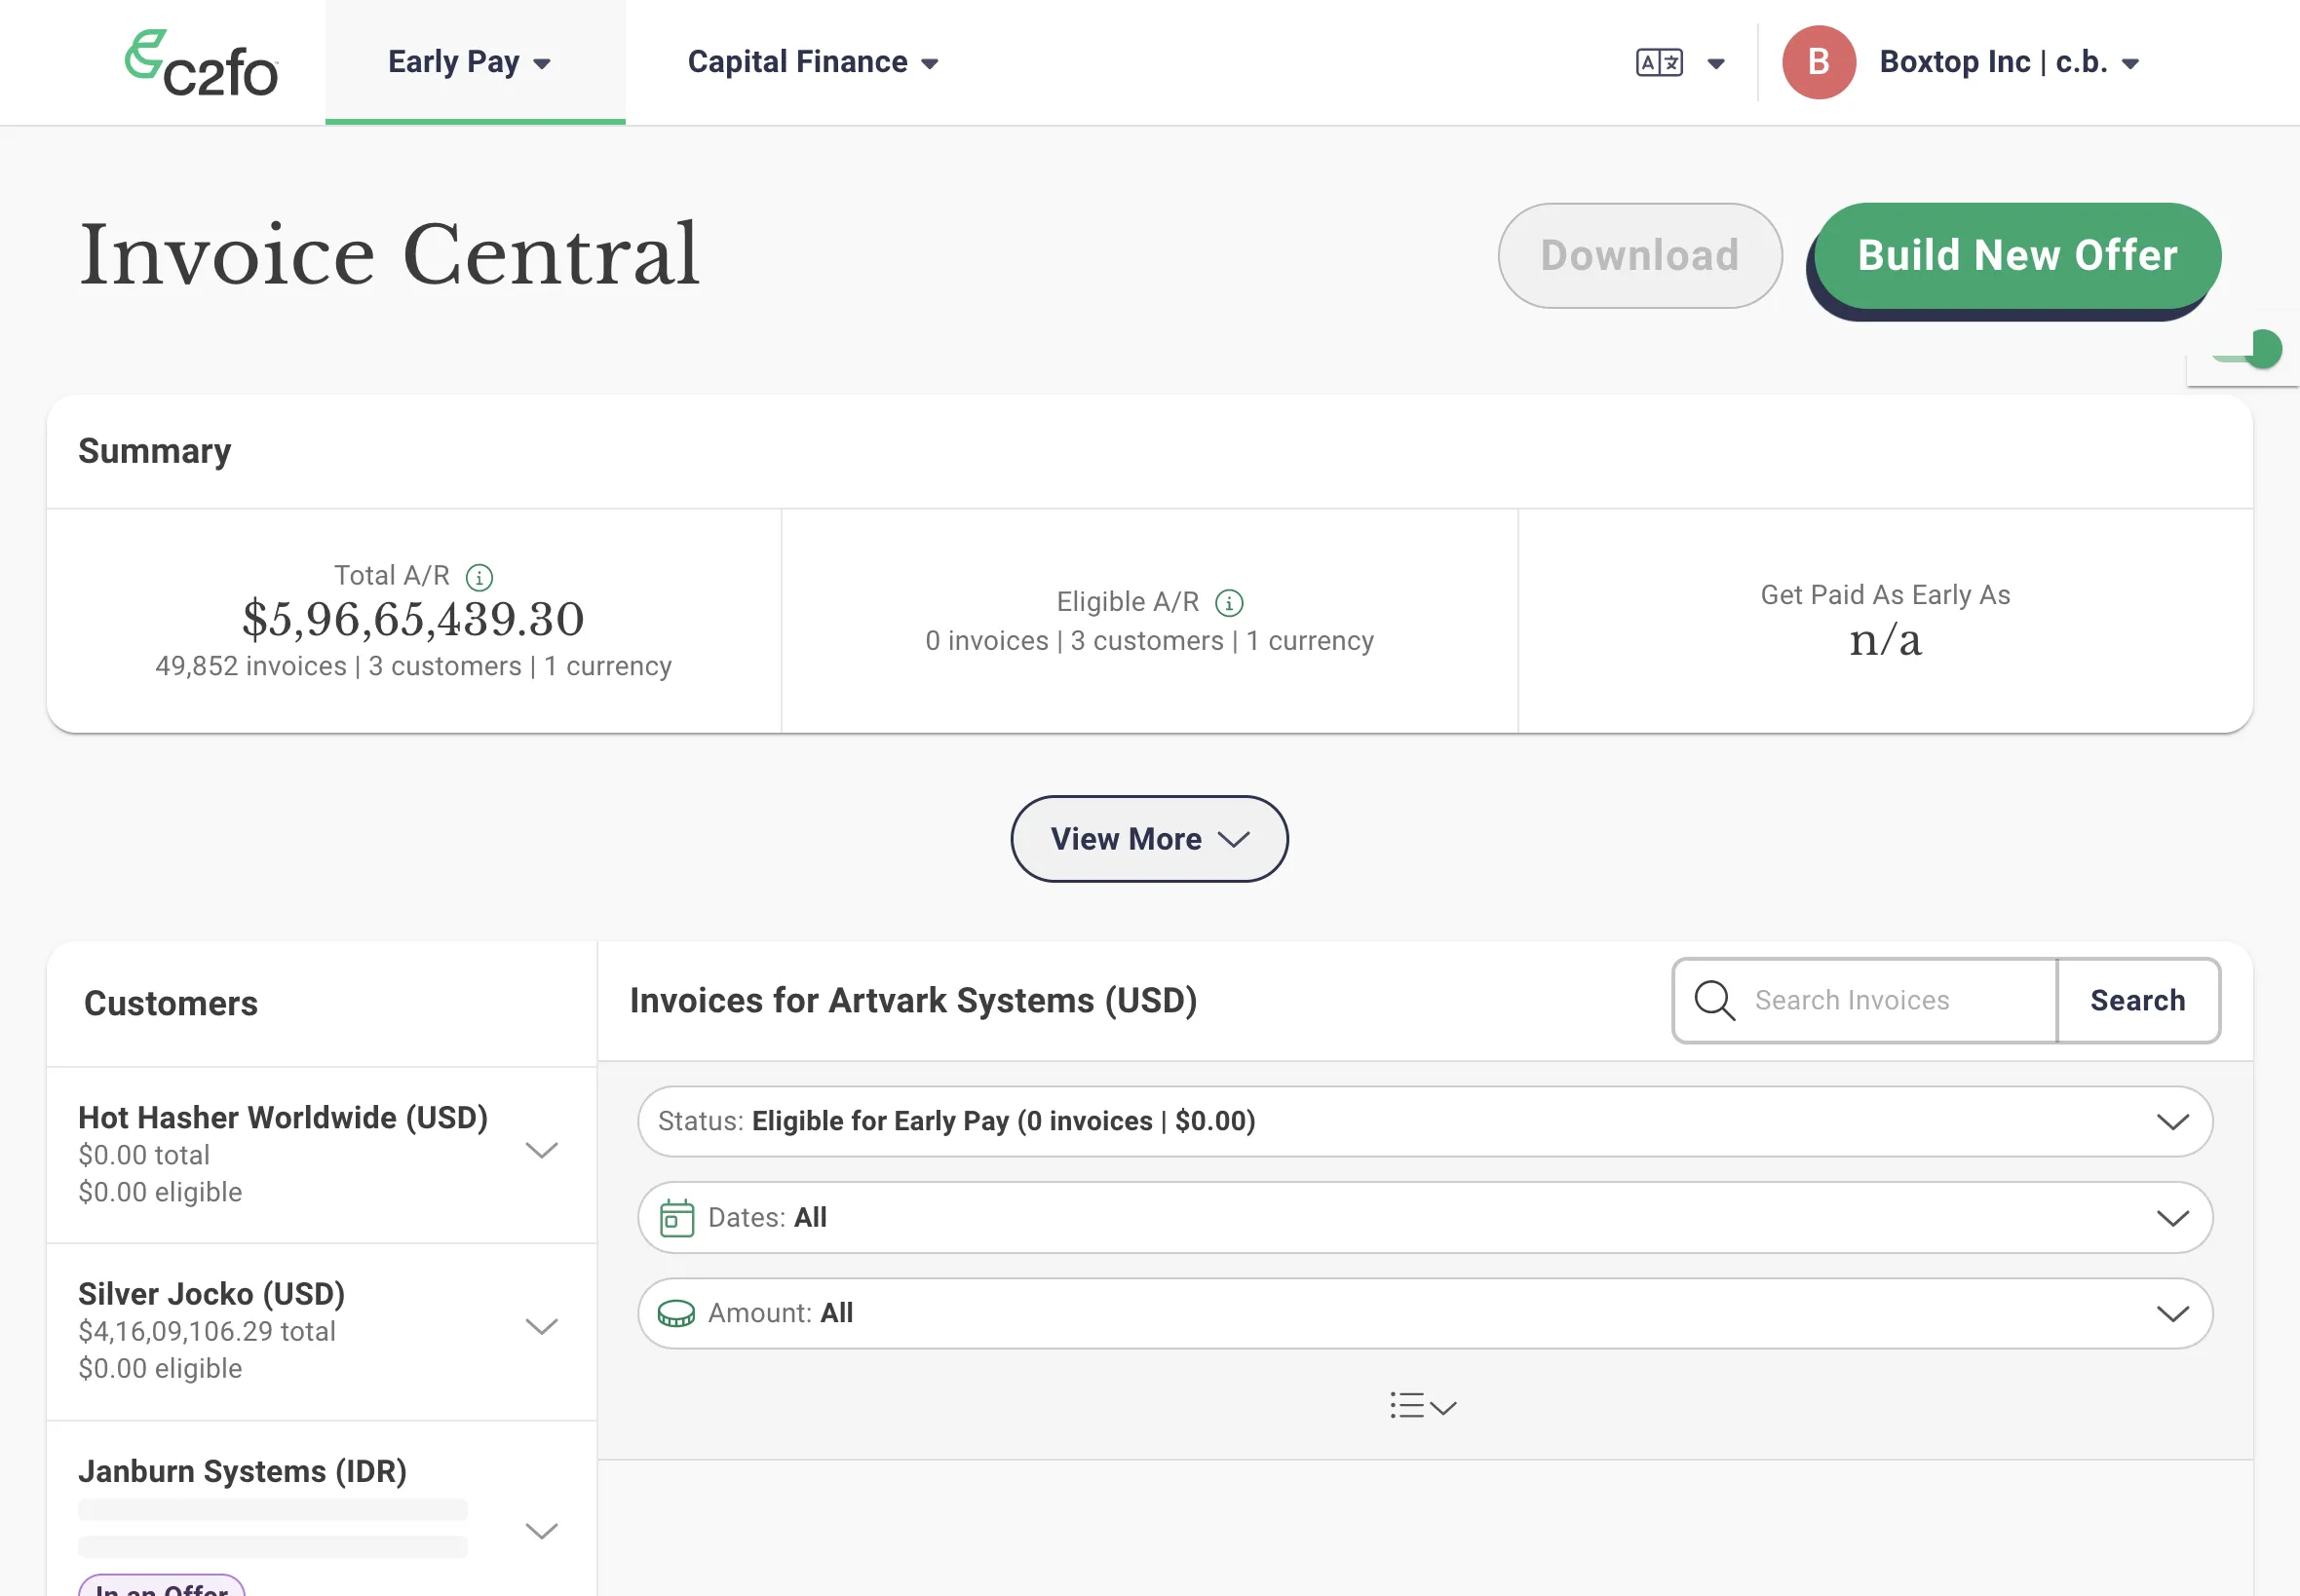Click the Download button

pos(1640,255)
